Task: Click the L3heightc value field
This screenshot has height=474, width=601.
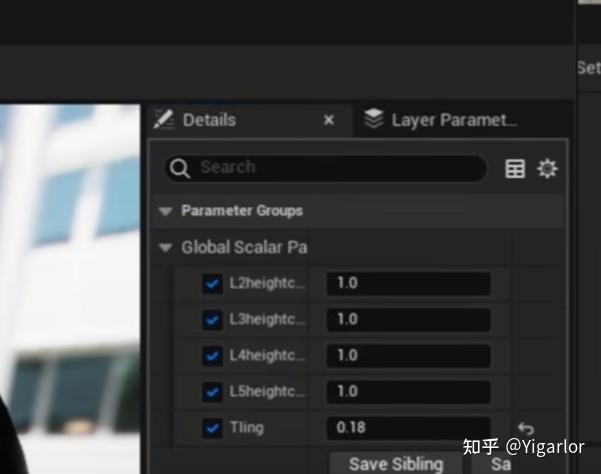Action: (409, 320)
